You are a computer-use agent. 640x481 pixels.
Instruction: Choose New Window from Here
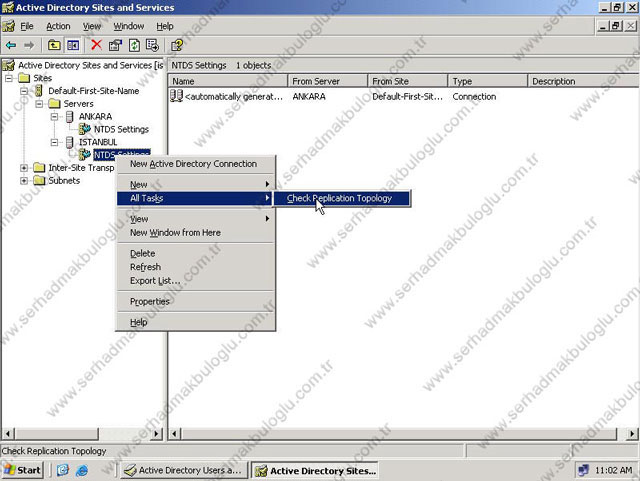pos(196,233)
